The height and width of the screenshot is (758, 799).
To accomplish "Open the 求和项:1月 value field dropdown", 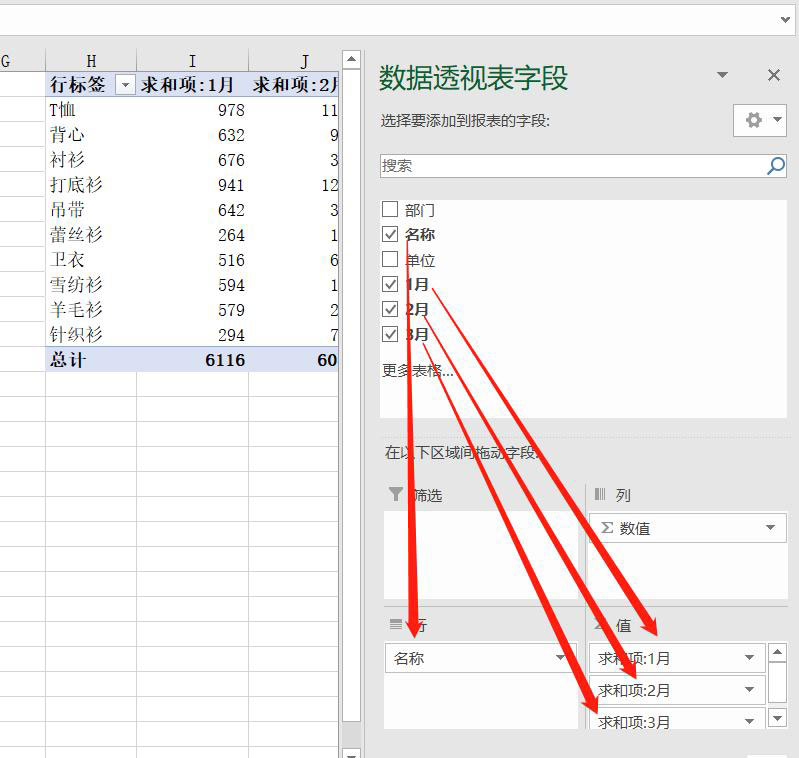I will click(749, 658).
